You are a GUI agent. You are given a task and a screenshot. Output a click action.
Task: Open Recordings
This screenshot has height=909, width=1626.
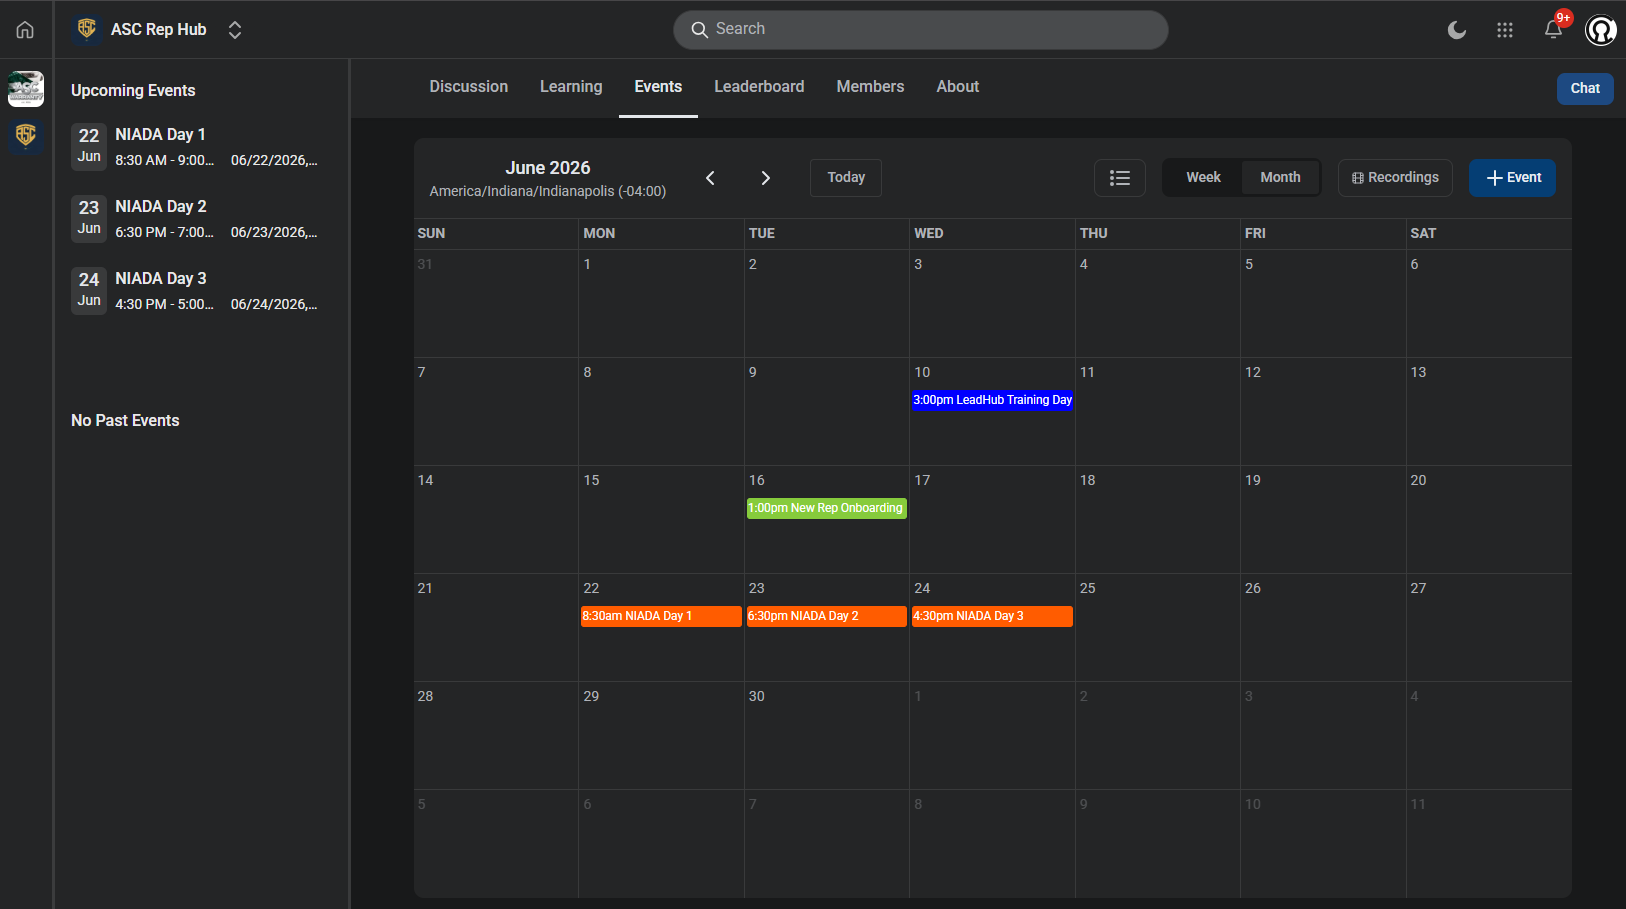(1395, 178)
